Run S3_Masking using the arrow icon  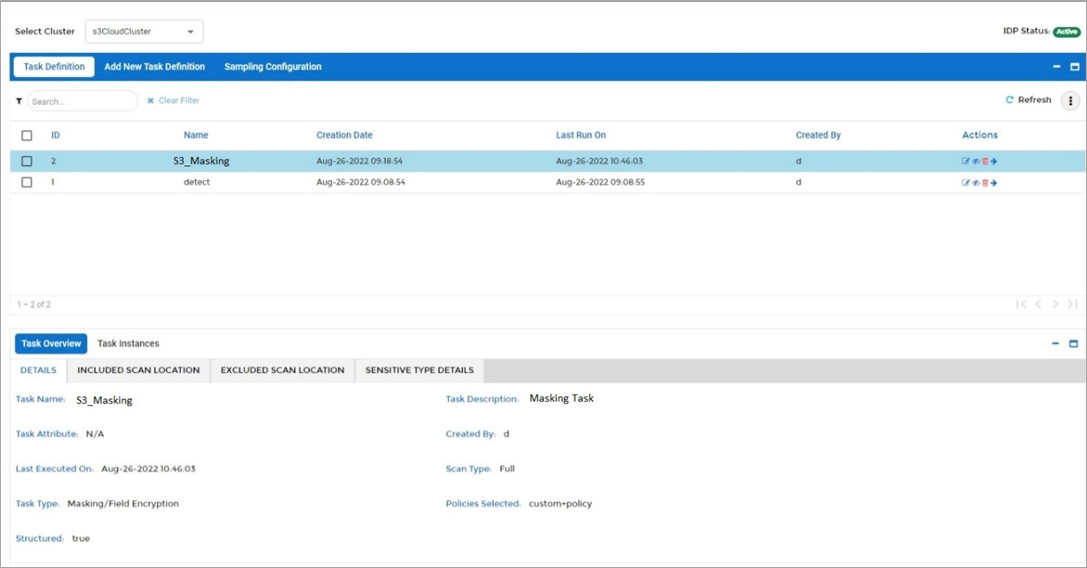(993, 162)
